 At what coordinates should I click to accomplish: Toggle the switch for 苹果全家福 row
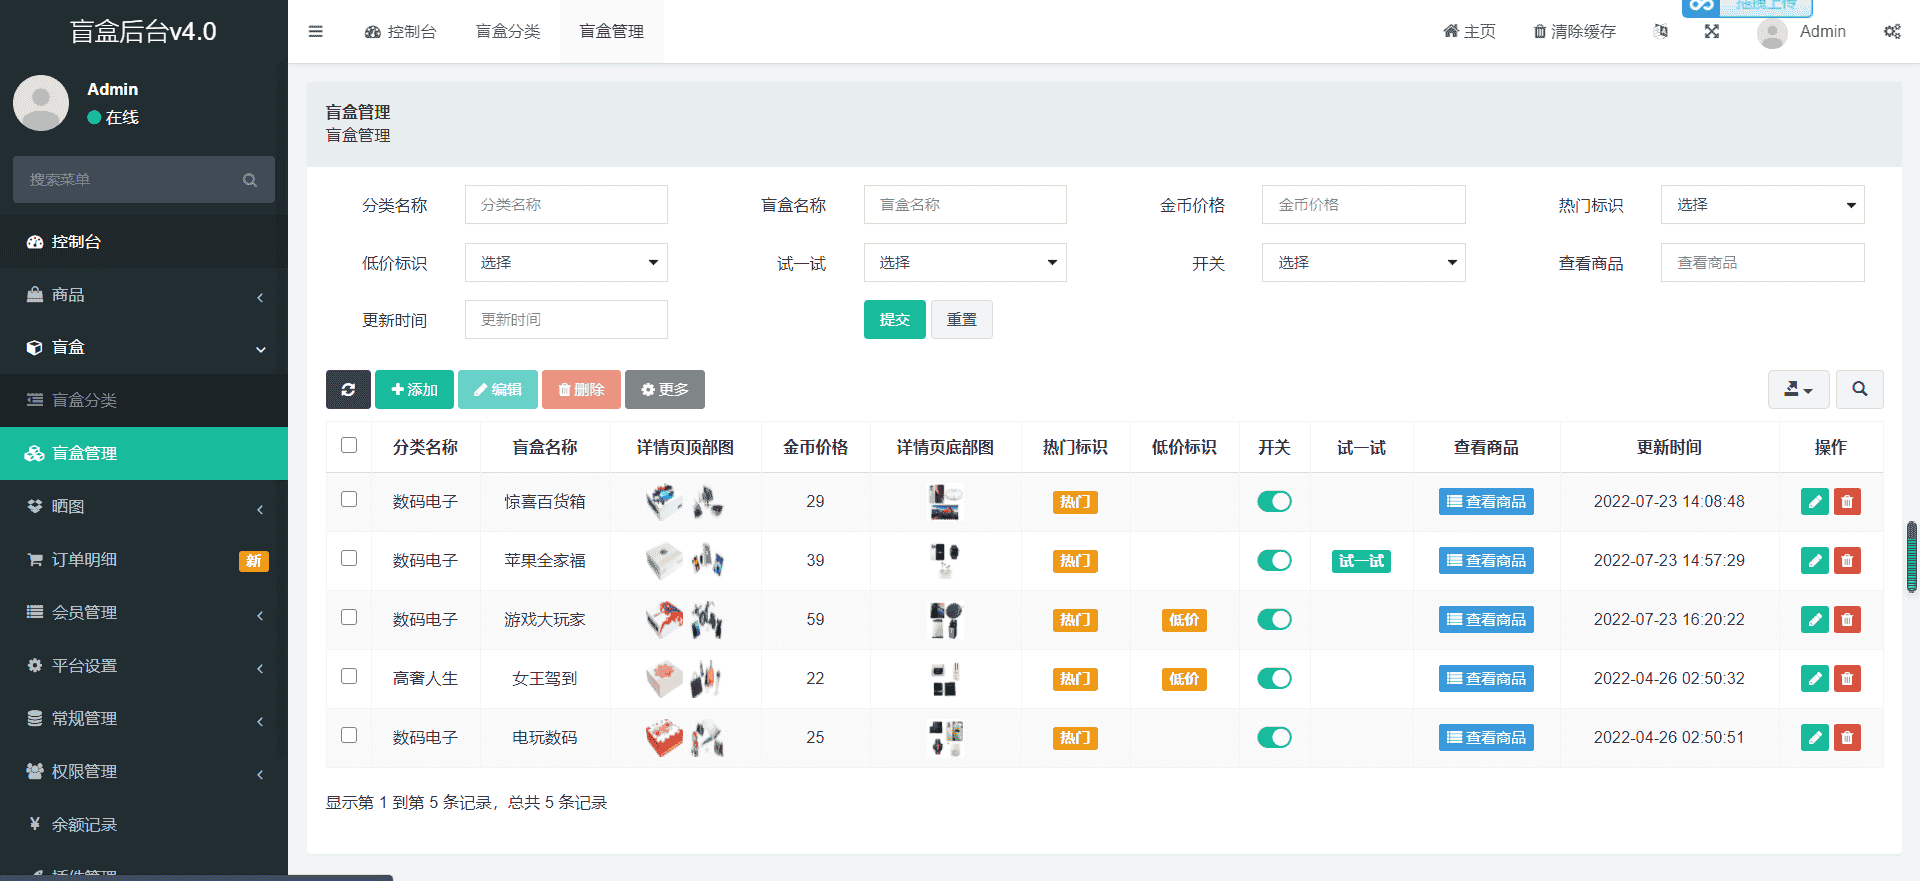coord(1274,561)
